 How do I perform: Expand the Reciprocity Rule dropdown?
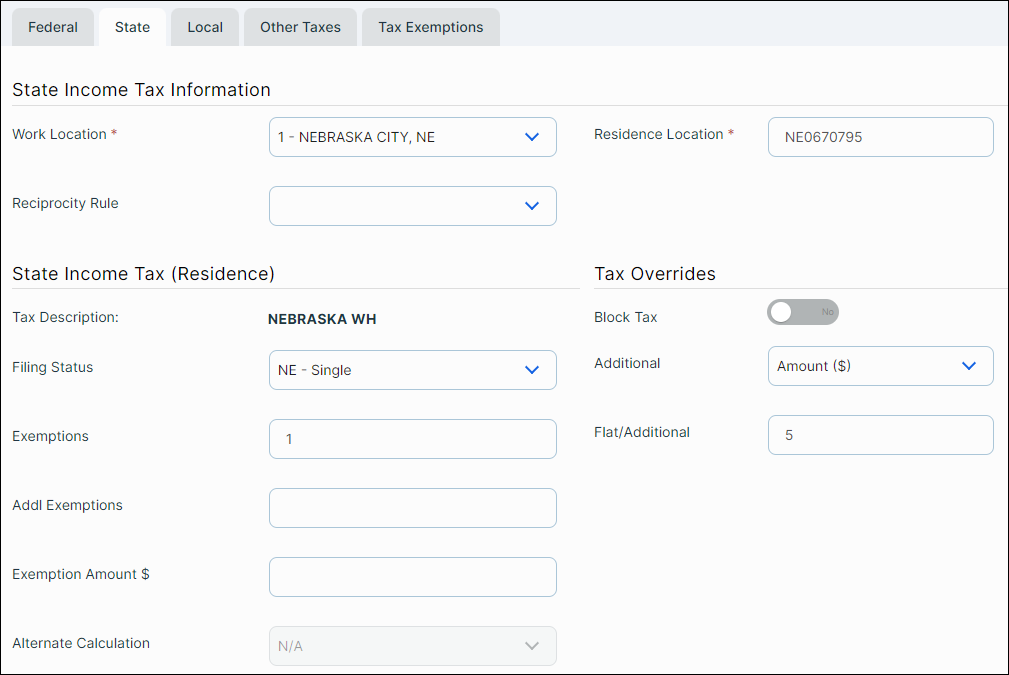coord(412,206)
